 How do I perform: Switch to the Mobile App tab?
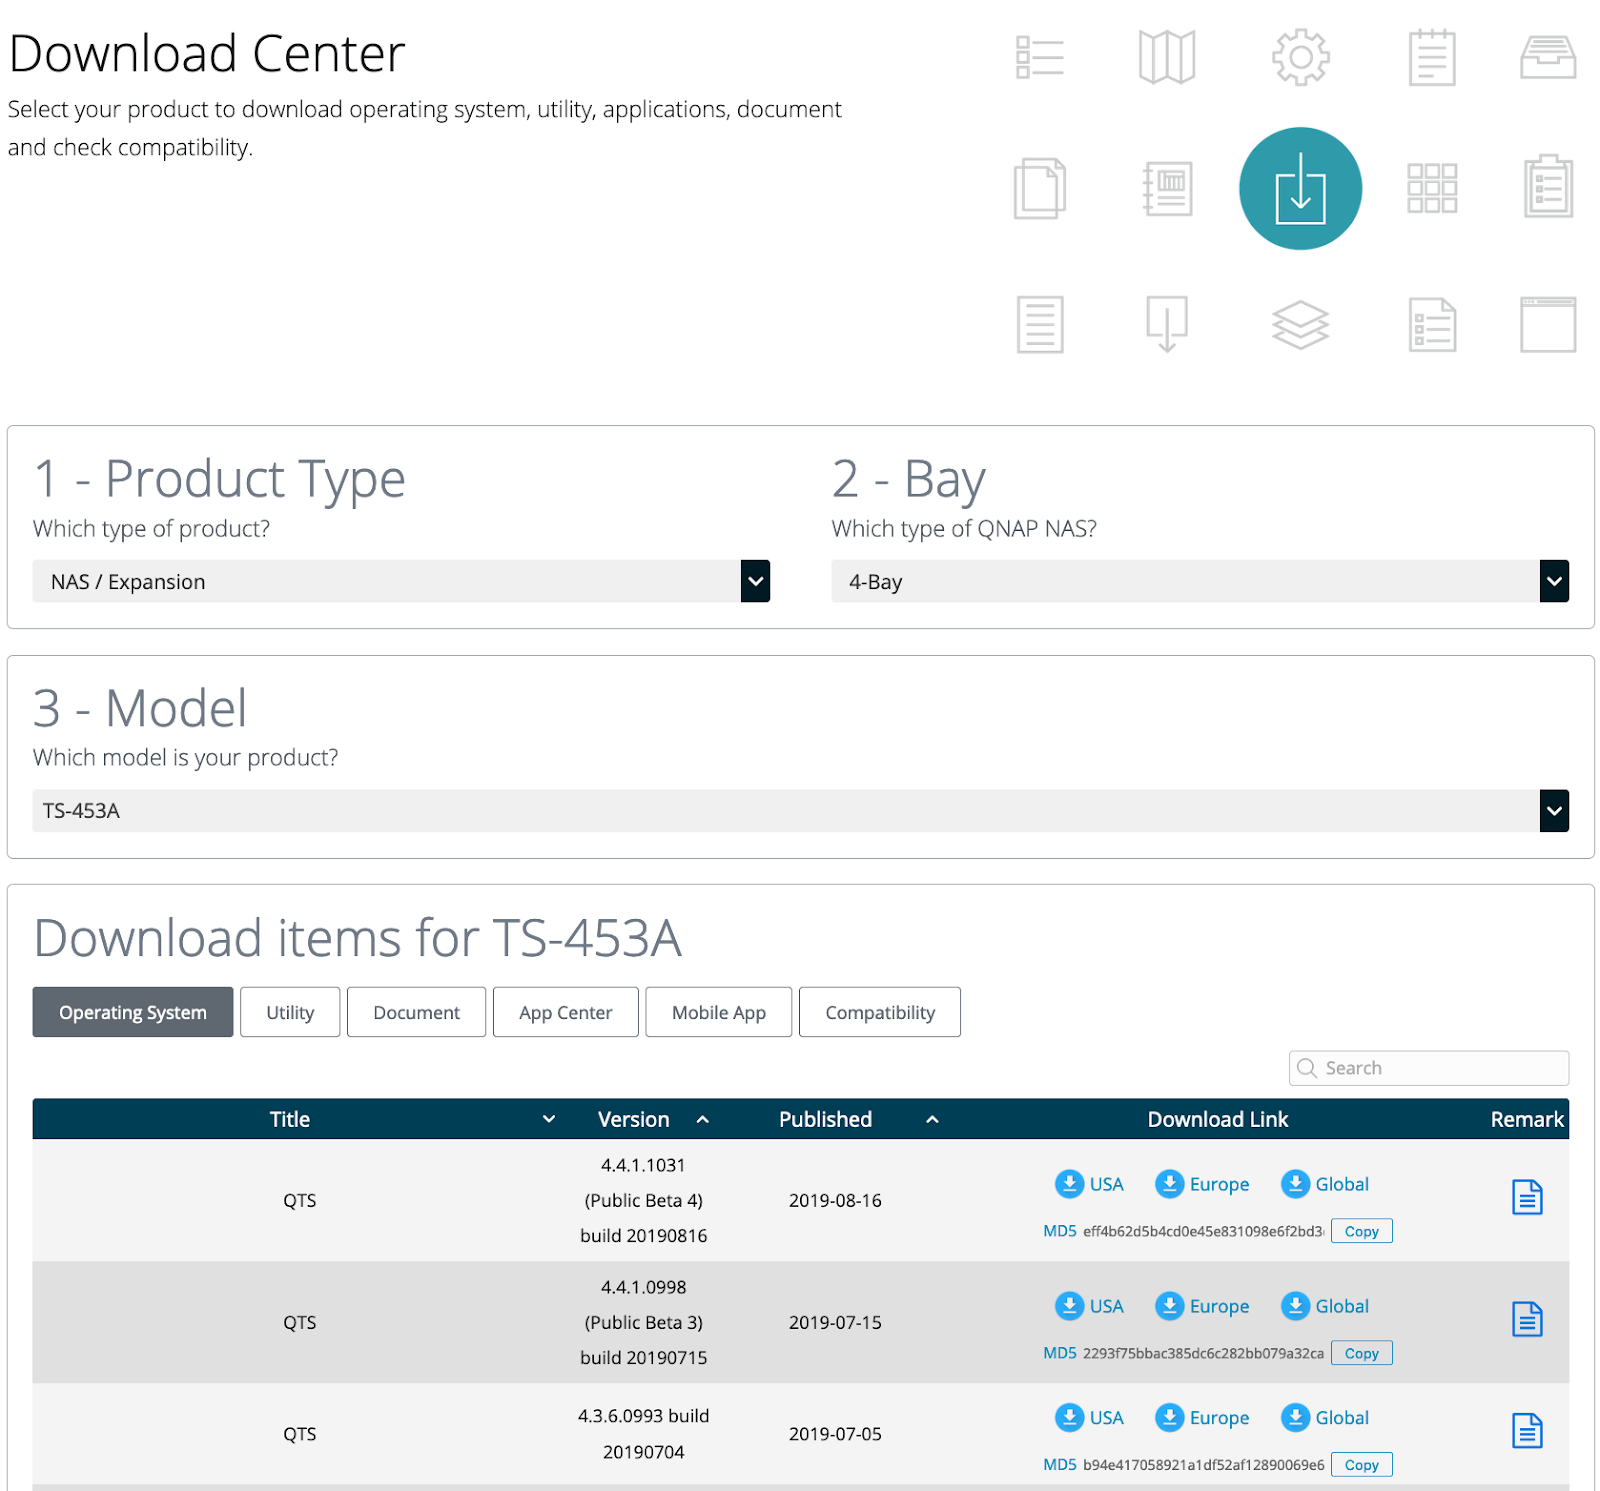[x=718, y=1012]
